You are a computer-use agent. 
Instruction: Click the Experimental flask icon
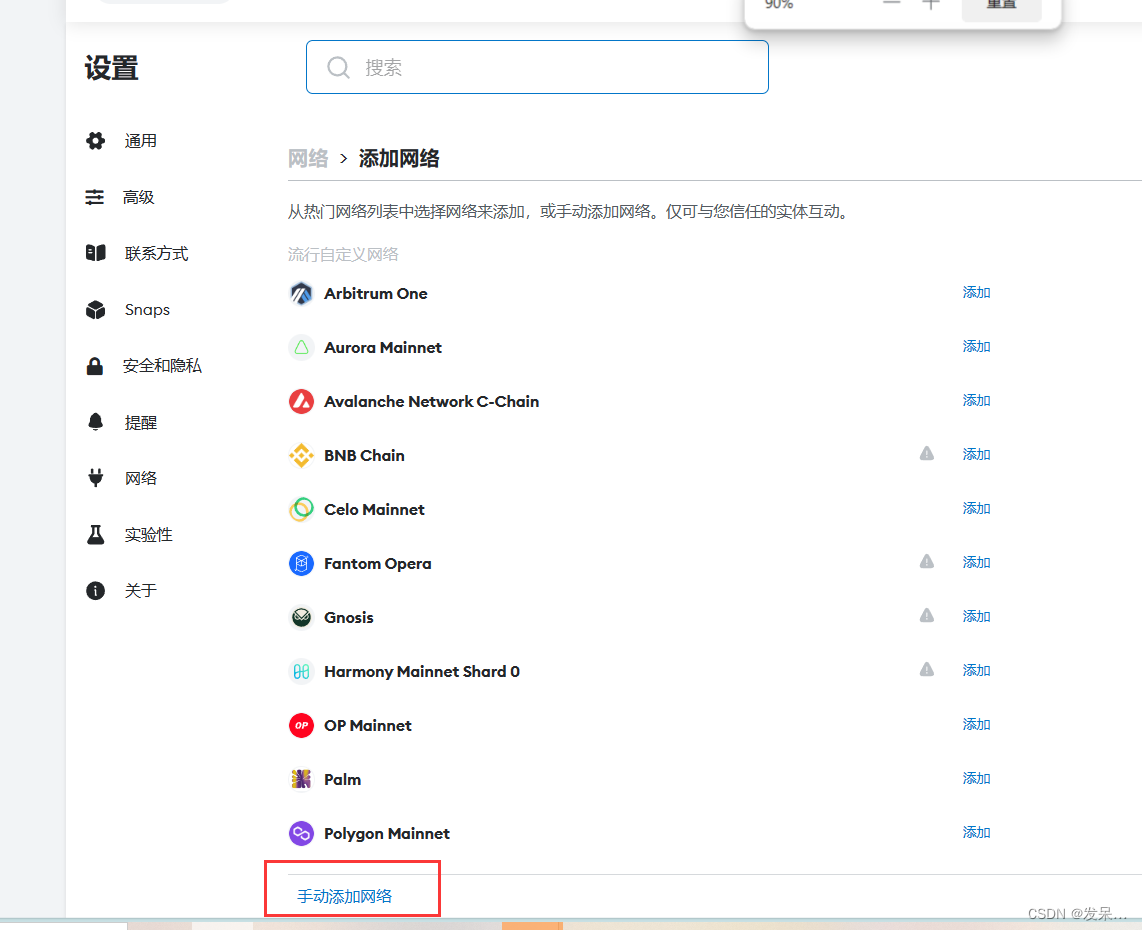tap(95, 535)
